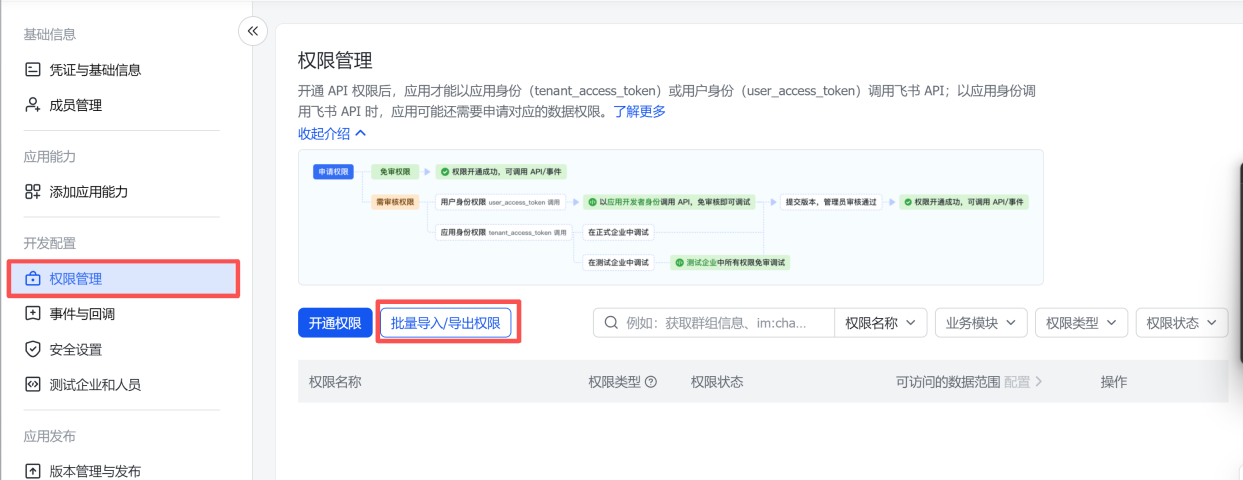This screenshot has width=1243, height=480.
Task: Click the permission flow diagram image
Action: click(x=670, y=217)
